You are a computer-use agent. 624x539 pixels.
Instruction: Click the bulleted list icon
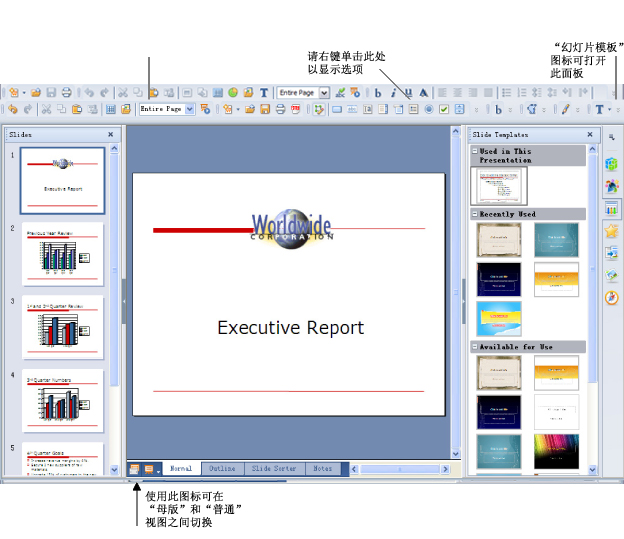point(506,93)
